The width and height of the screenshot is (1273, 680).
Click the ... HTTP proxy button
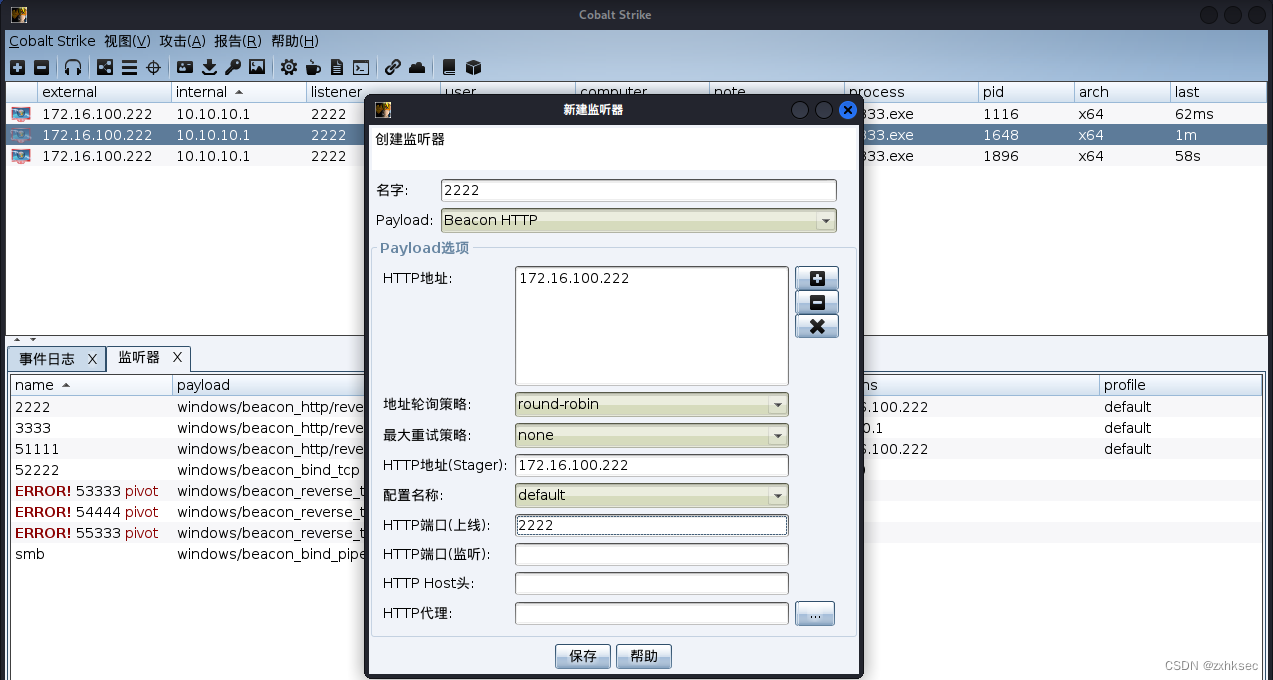click(x=815, y=613)
